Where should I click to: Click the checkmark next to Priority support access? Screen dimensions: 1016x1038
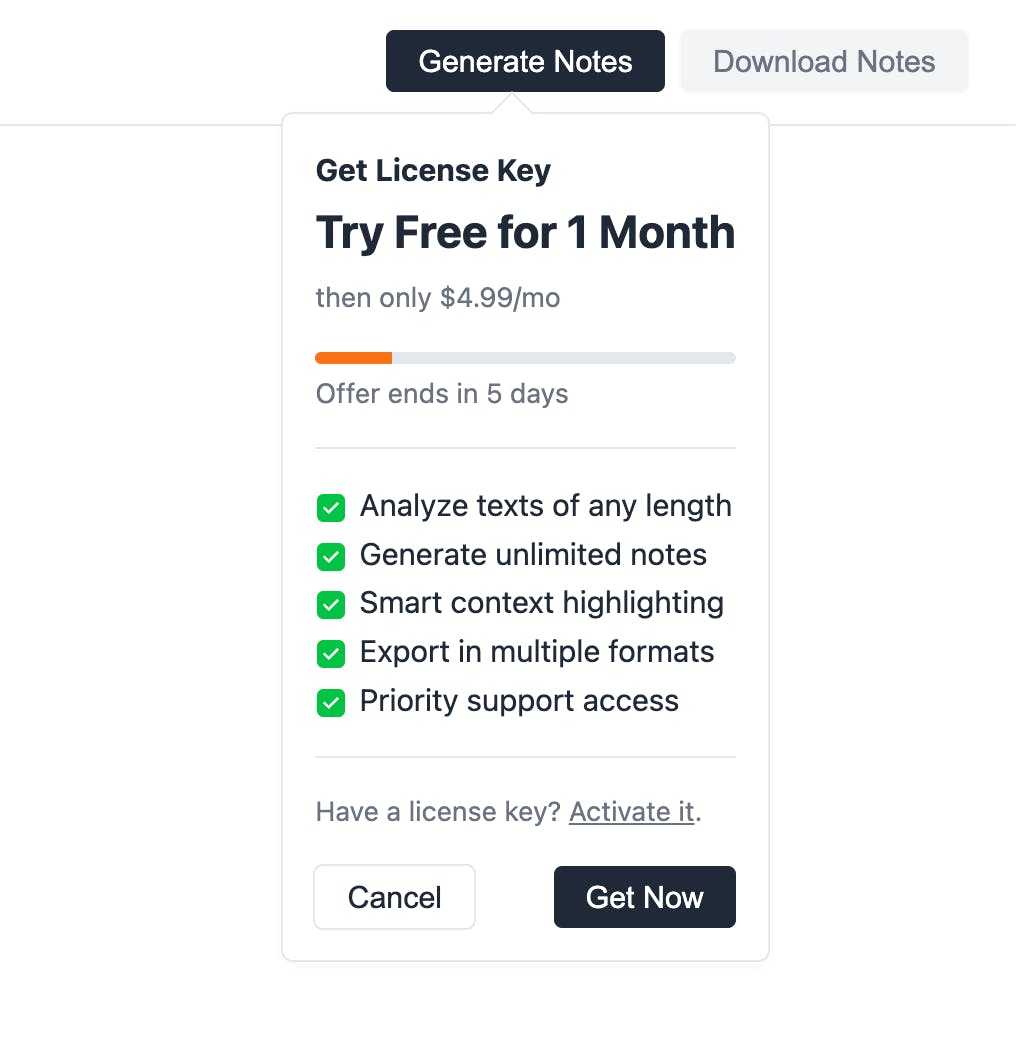[331, 703]
